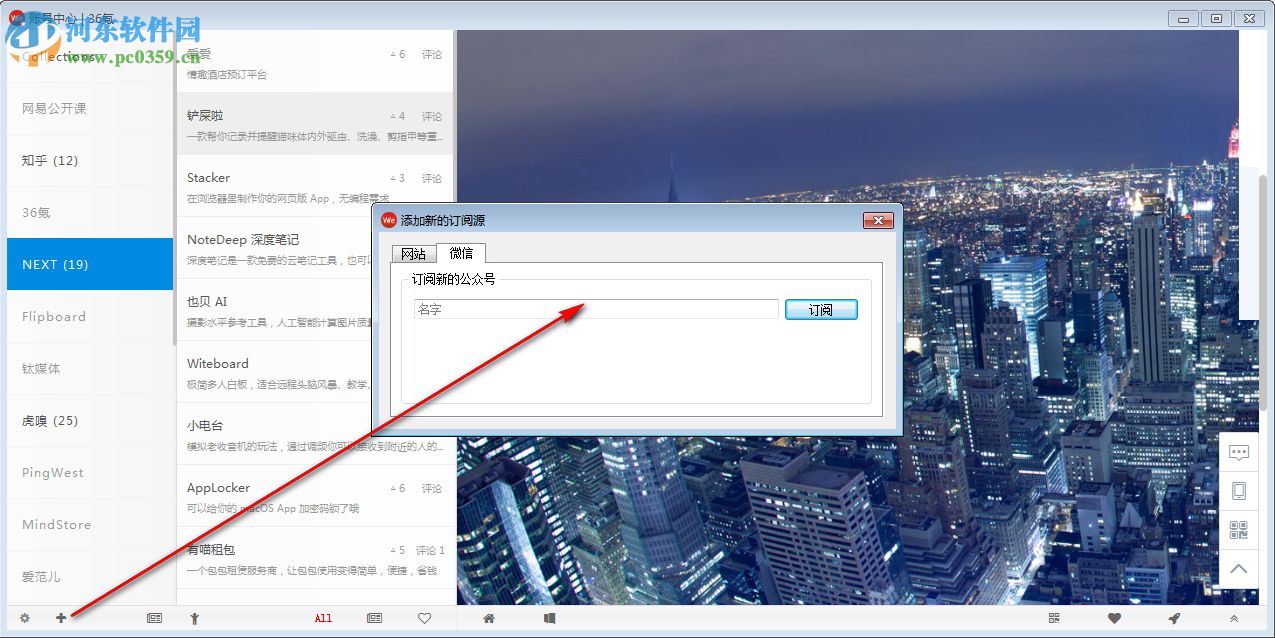Open the 虎嗅 (25) feed in sidebar
Viewport: 1275px width, 638px height.
[48, 421]
